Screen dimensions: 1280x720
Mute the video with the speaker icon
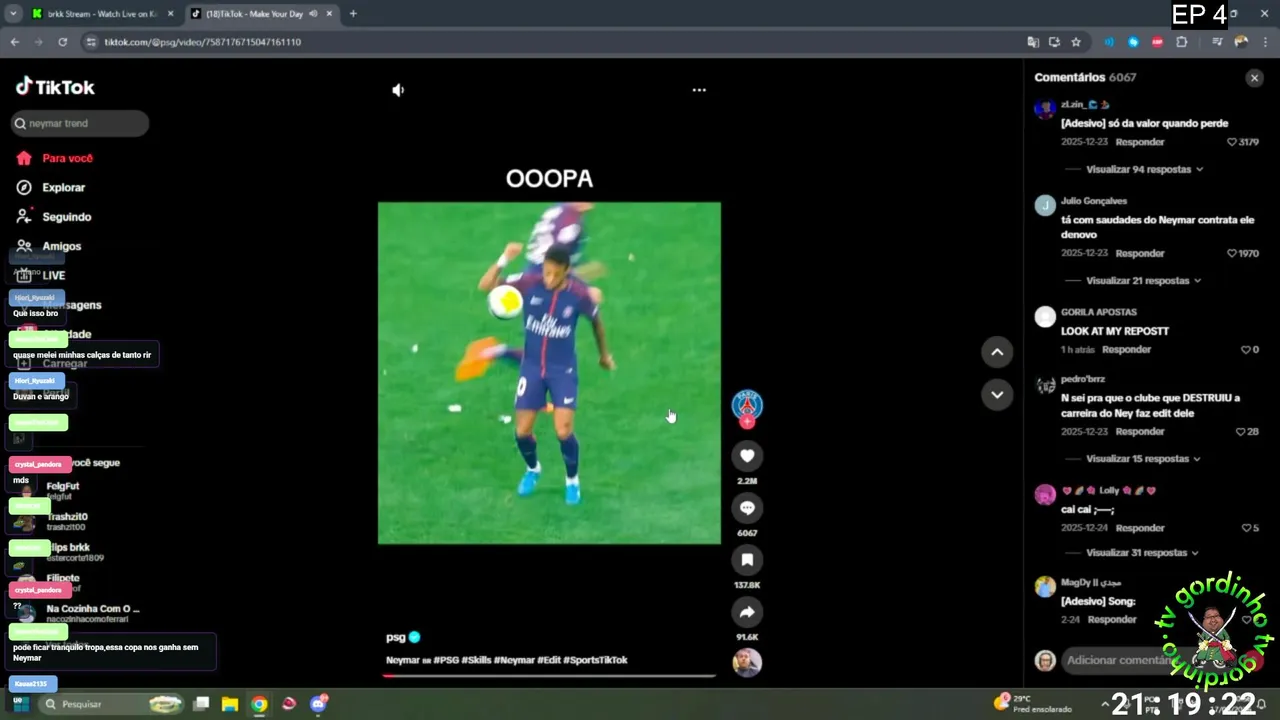coord(398,90)
